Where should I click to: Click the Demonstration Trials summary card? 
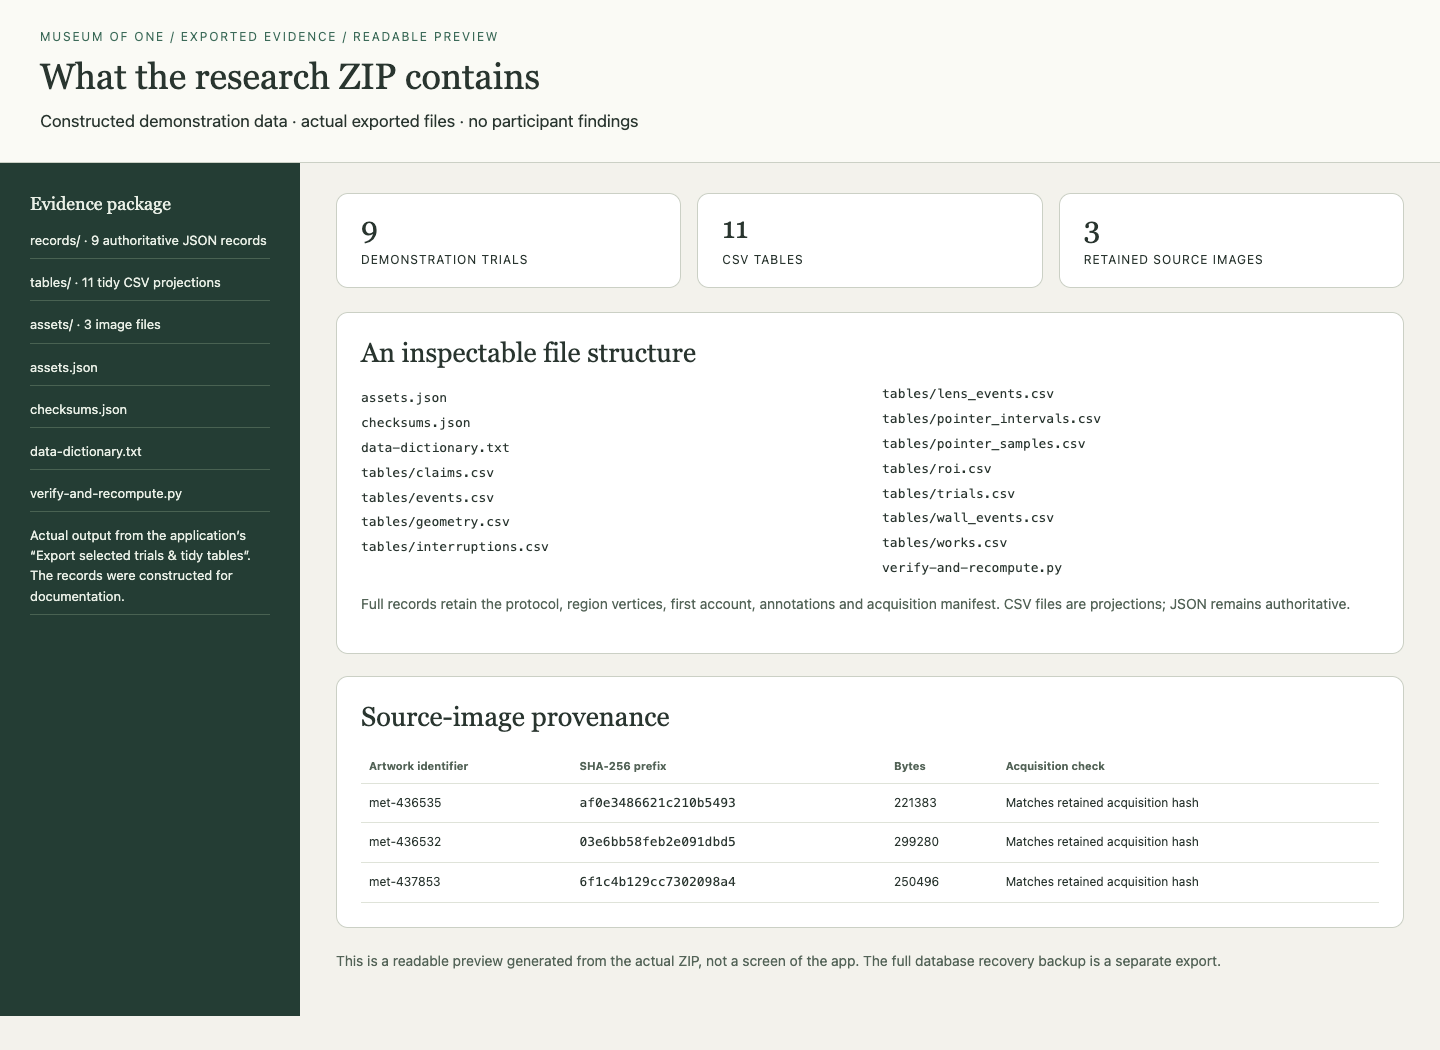(x=508, y=240)
